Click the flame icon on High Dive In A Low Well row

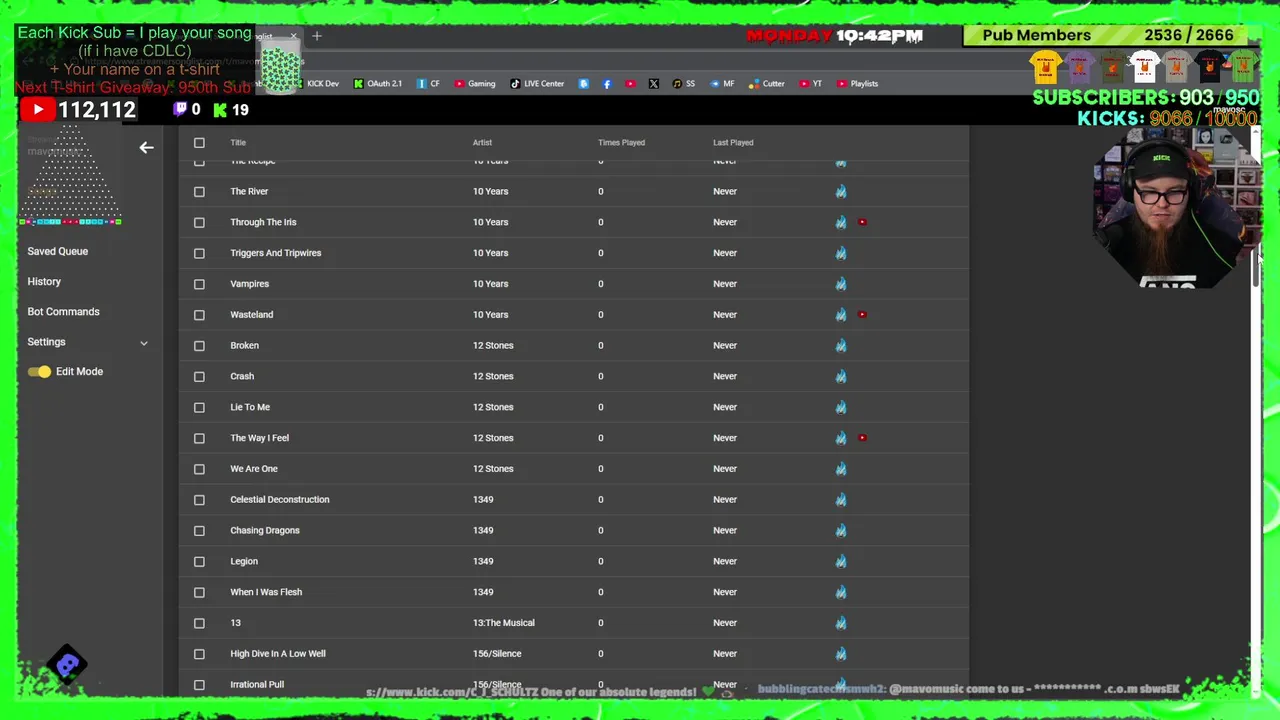pos(841,654)
